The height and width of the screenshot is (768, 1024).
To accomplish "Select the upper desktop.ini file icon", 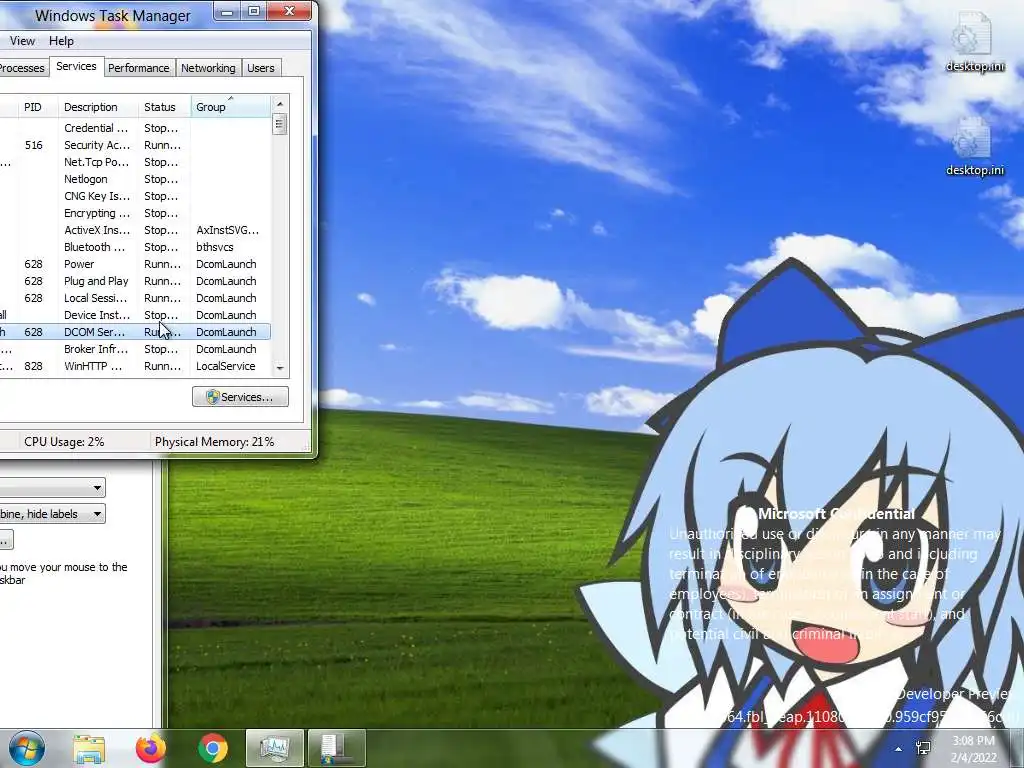I will click(974, 41).
